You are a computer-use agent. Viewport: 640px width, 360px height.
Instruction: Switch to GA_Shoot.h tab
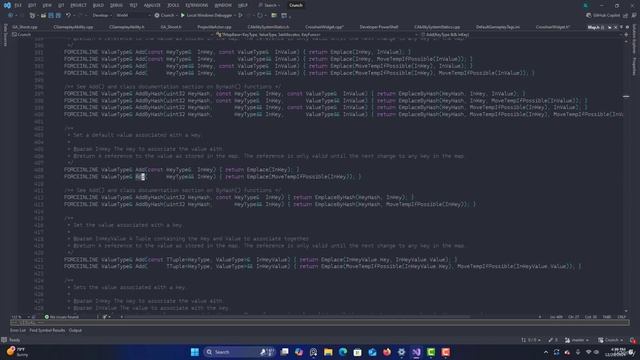tap(171, 27)
